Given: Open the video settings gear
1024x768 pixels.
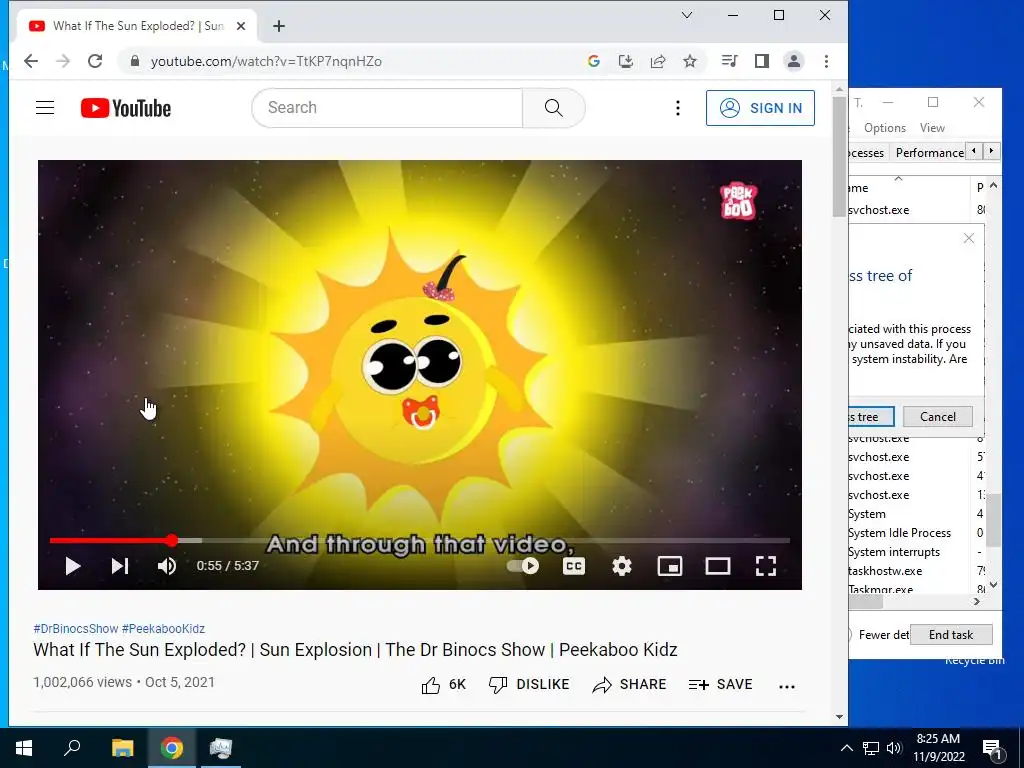Looking at the screenshot, I should [622, 566].
